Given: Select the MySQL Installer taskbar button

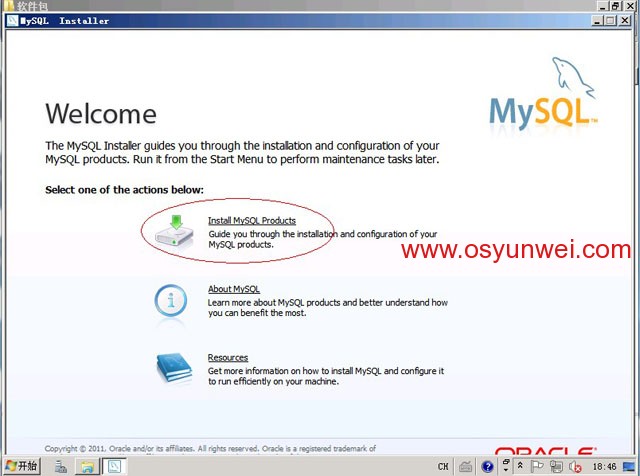Looking at the screenshot, I should (114, 466).
